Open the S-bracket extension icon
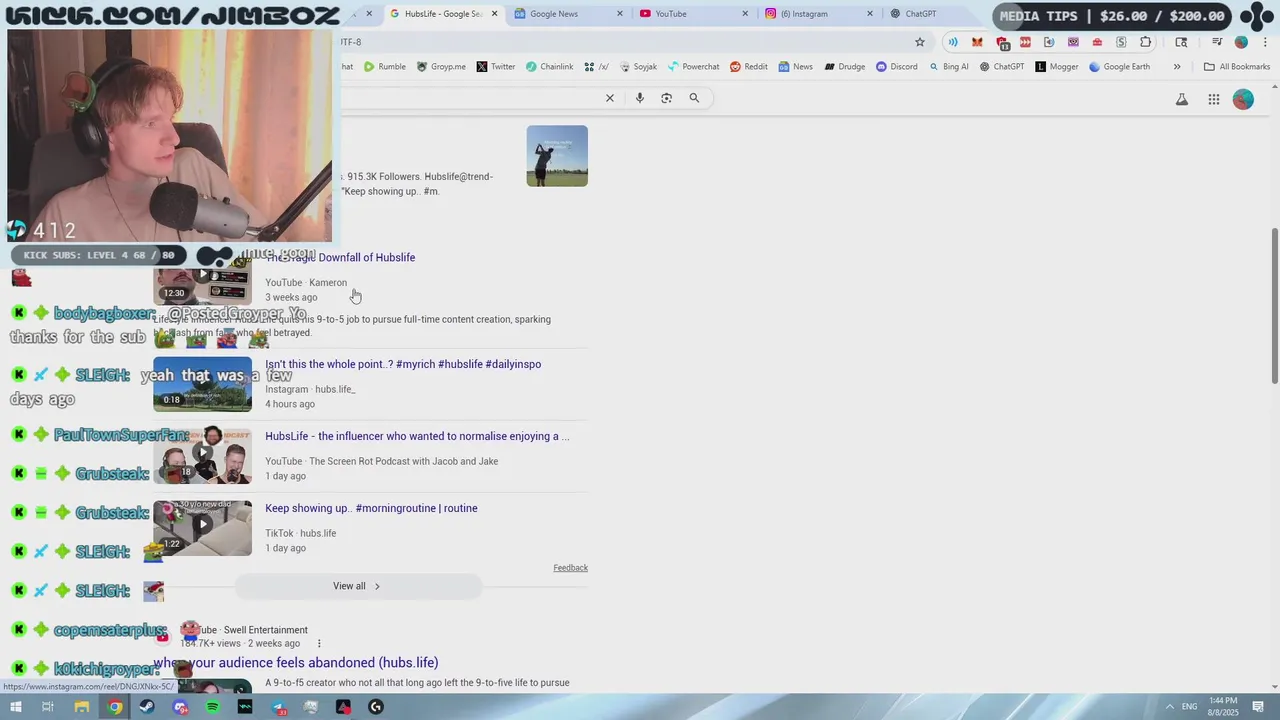 pyautogui.click(x=1121, y=42)
